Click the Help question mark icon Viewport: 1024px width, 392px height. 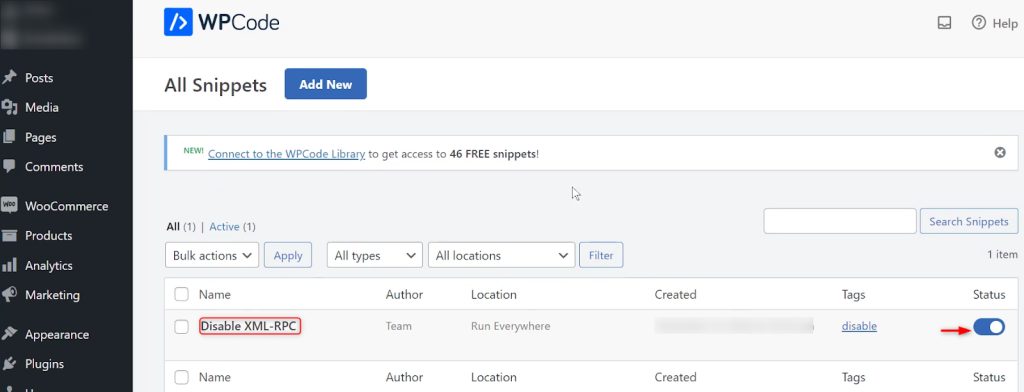978,23
